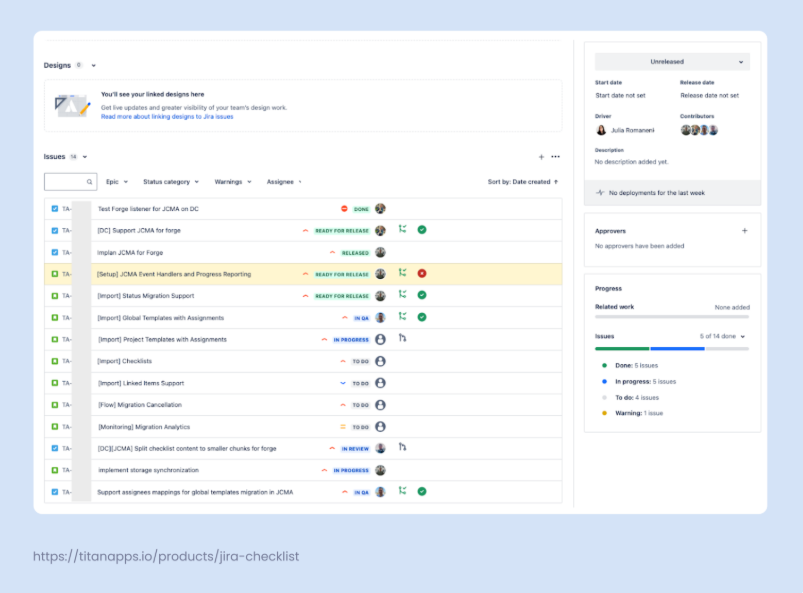Open the three-dot more menu in Issues header

pyautogui.click(x=556, y=157)
